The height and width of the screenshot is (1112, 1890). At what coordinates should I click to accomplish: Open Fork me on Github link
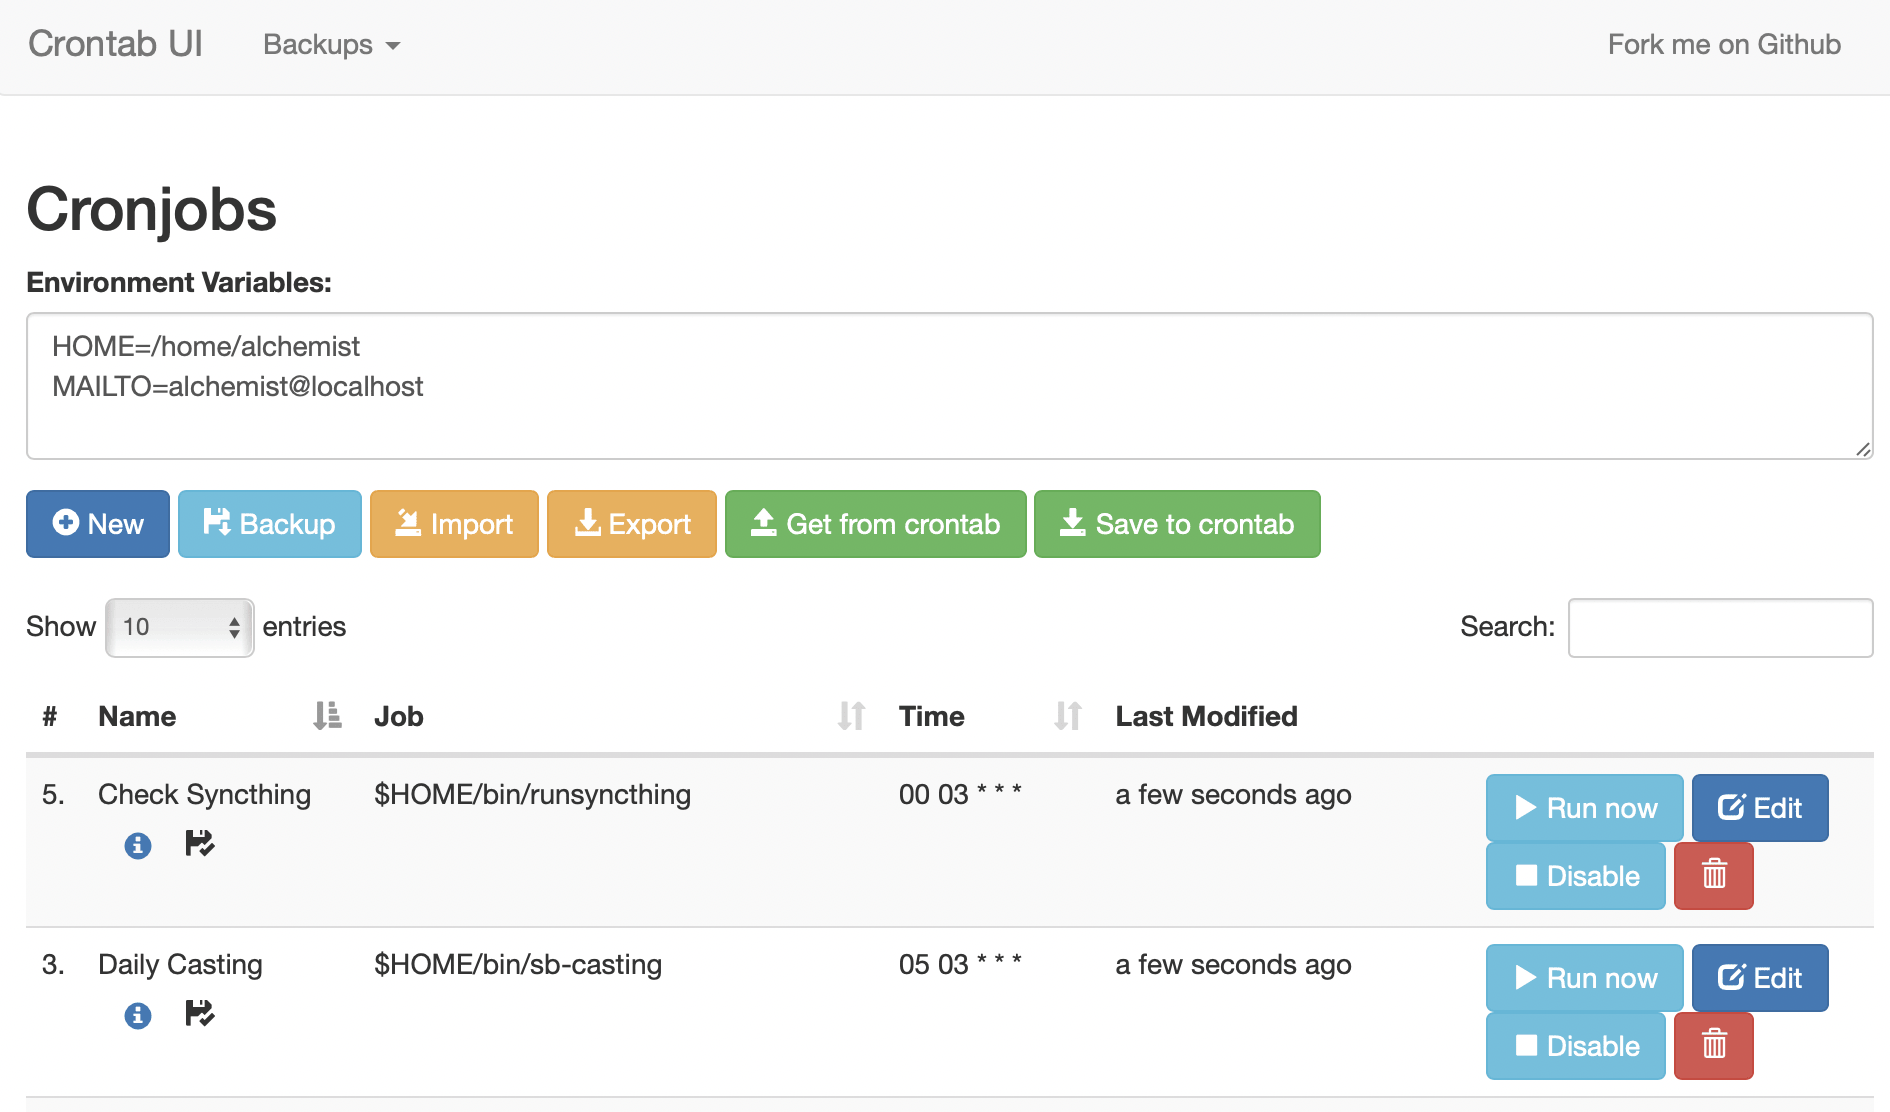point(1724,45)
